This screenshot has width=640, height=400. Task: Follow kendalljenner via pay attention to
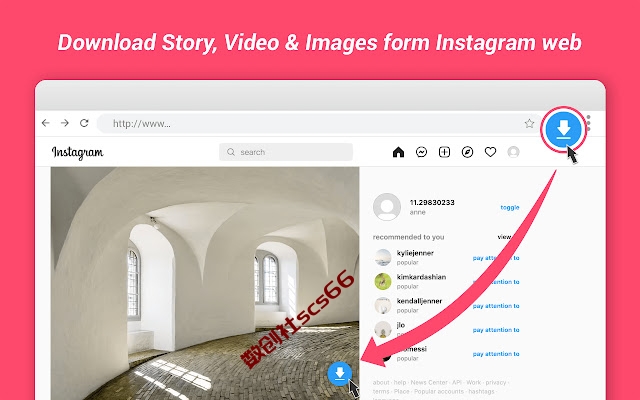coord(496,306)
